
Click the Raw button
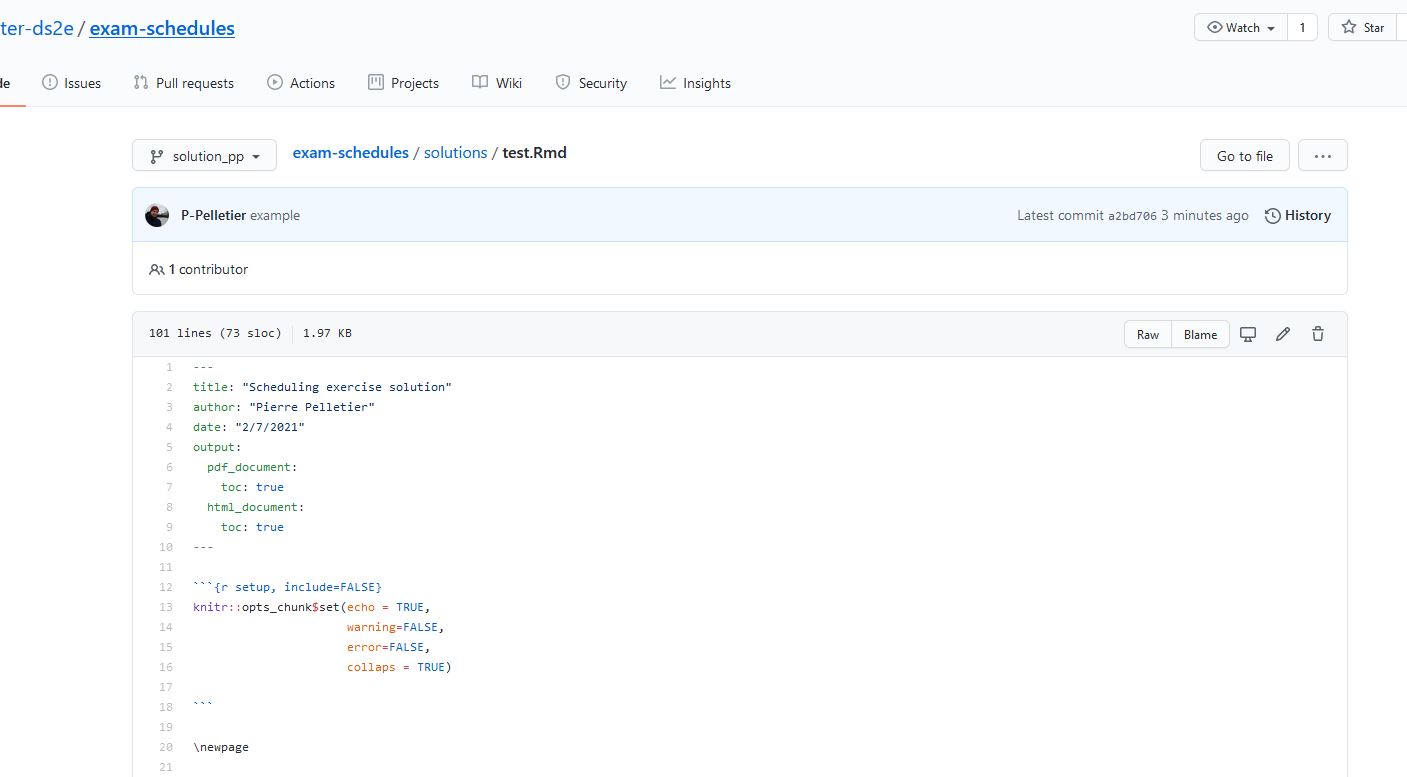click(1147, 334)
